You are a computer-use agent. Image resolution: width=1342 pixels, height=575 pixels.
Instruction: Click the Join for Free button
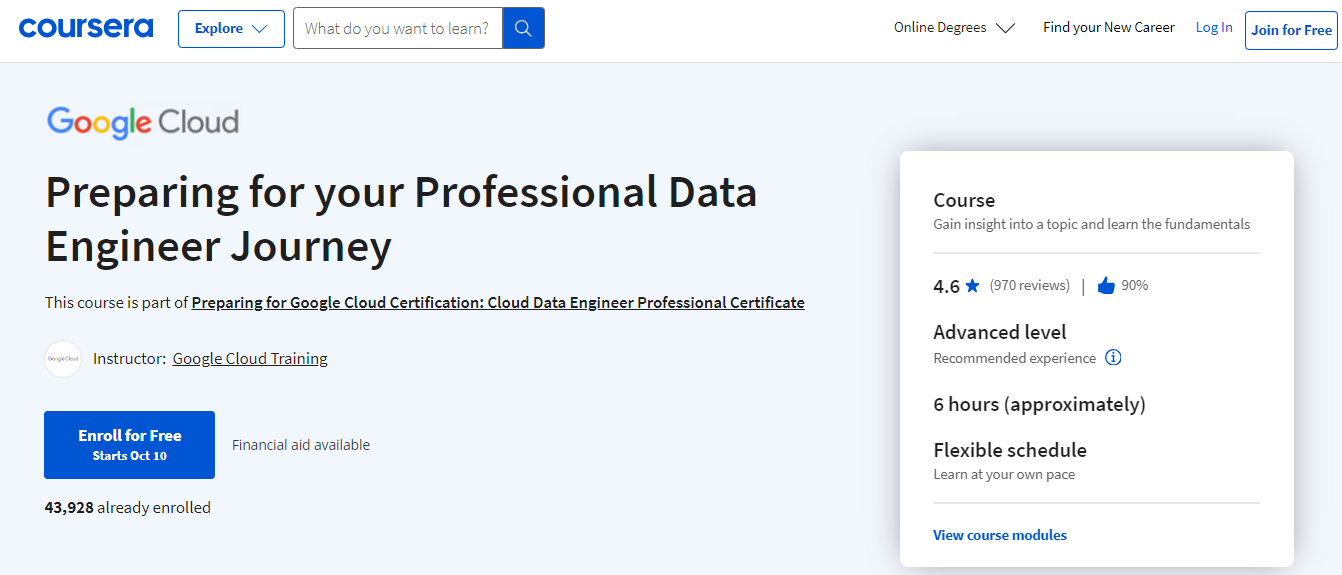[x=1291, y=30]
